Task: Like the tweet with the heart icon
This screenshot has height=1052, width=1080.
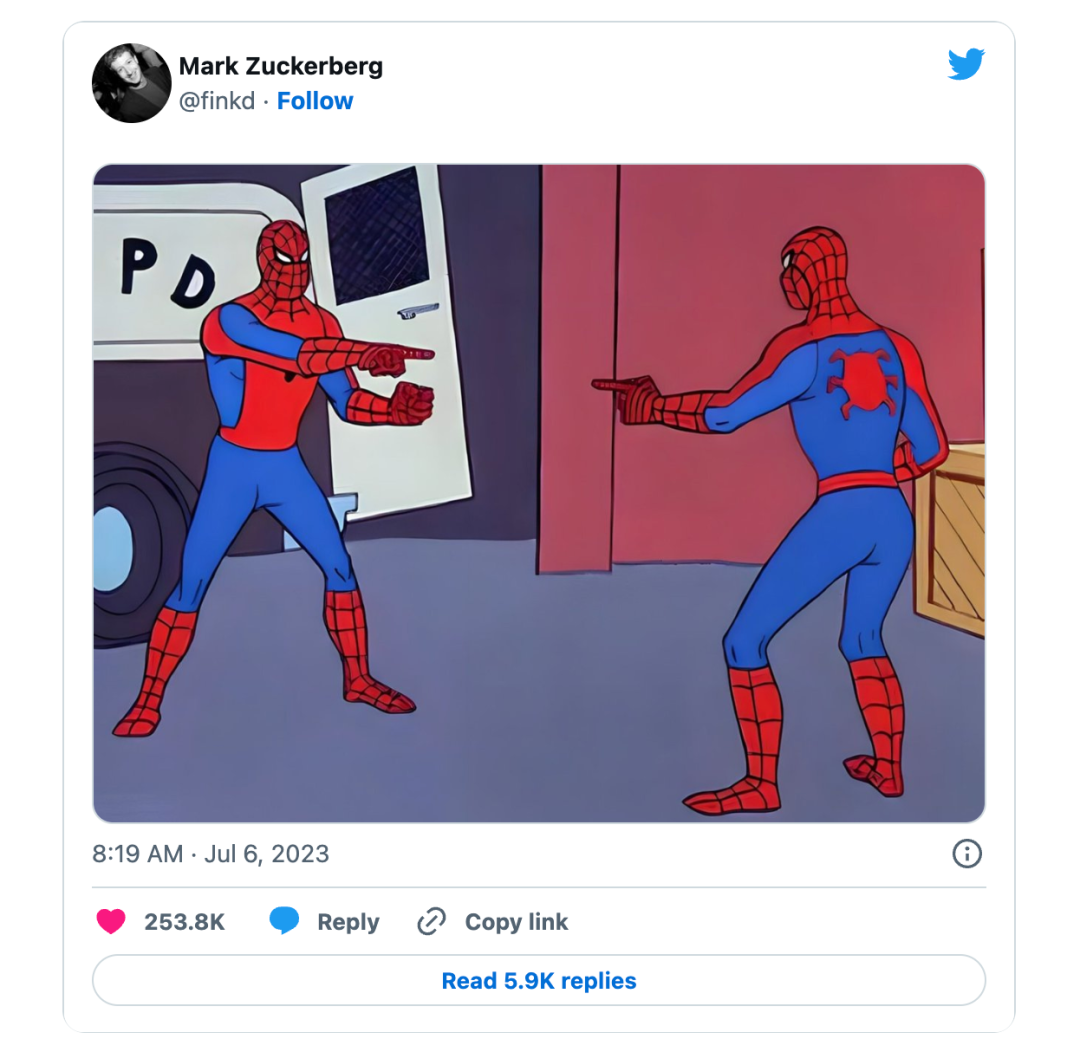Action: (111, 921)
